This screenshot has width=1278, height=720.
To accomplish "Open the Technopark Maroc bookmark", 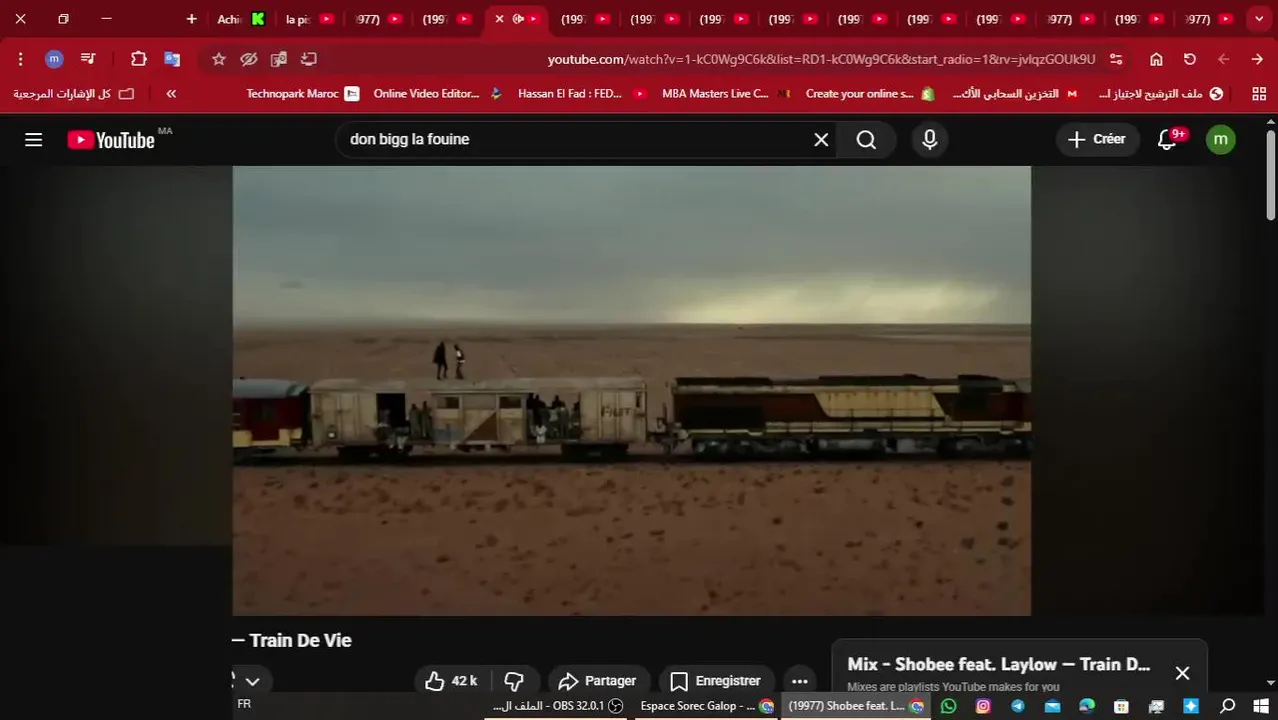I will coord(302,94).
